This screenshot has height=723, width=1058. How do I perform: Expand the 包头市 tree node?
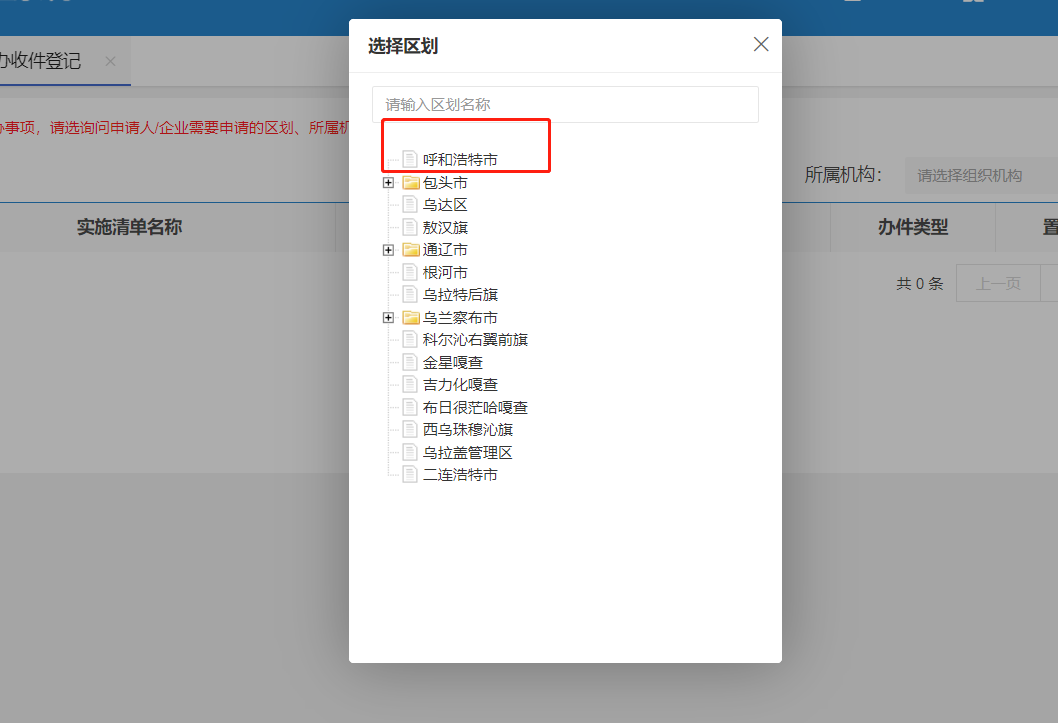pos(388,183)
